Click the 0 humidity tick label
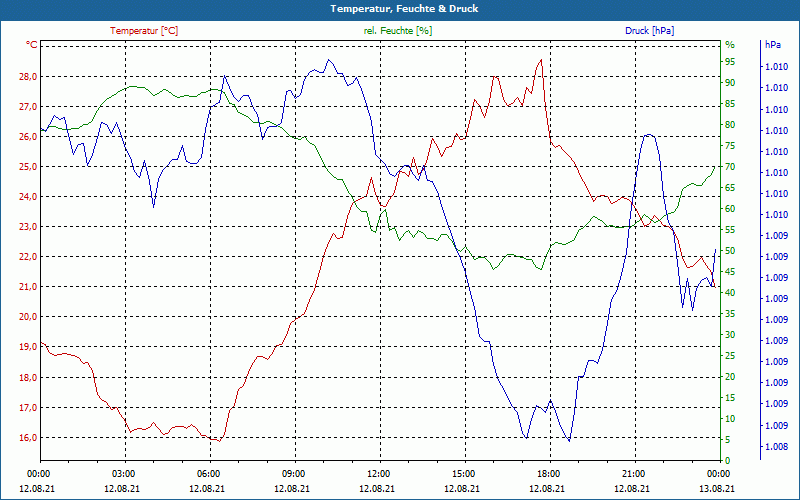This screenshot has width=800, height=500. click(728, 461)
